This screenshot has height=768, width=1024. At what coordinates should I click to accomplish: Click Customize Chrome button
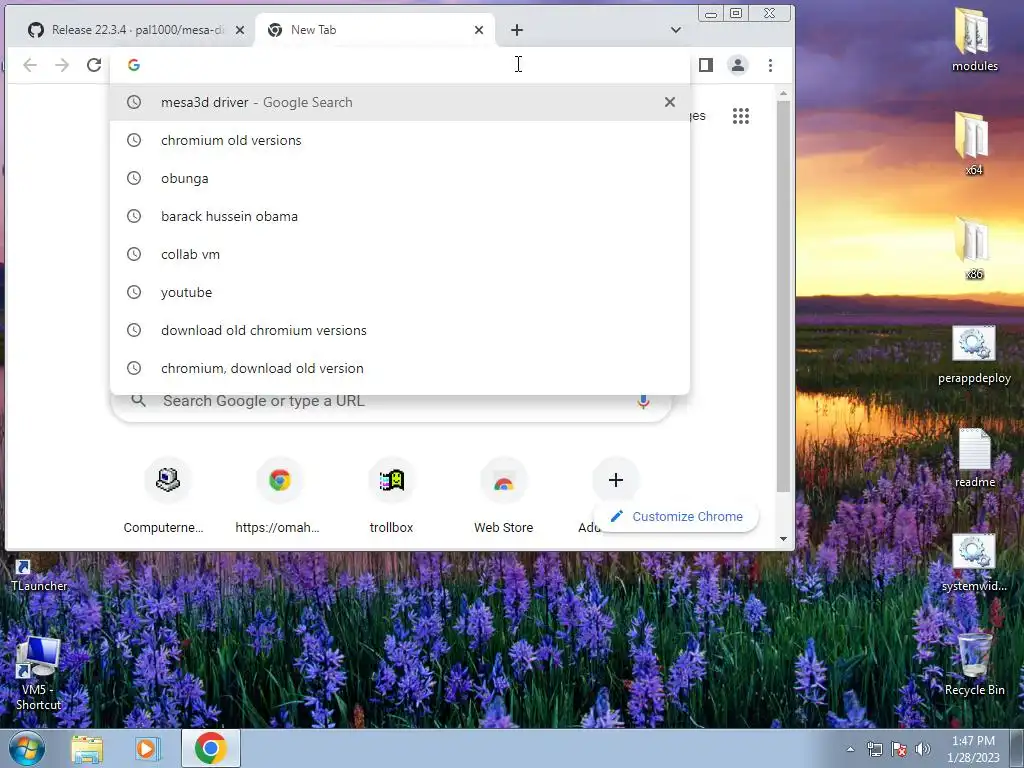[x=677, y=517]
